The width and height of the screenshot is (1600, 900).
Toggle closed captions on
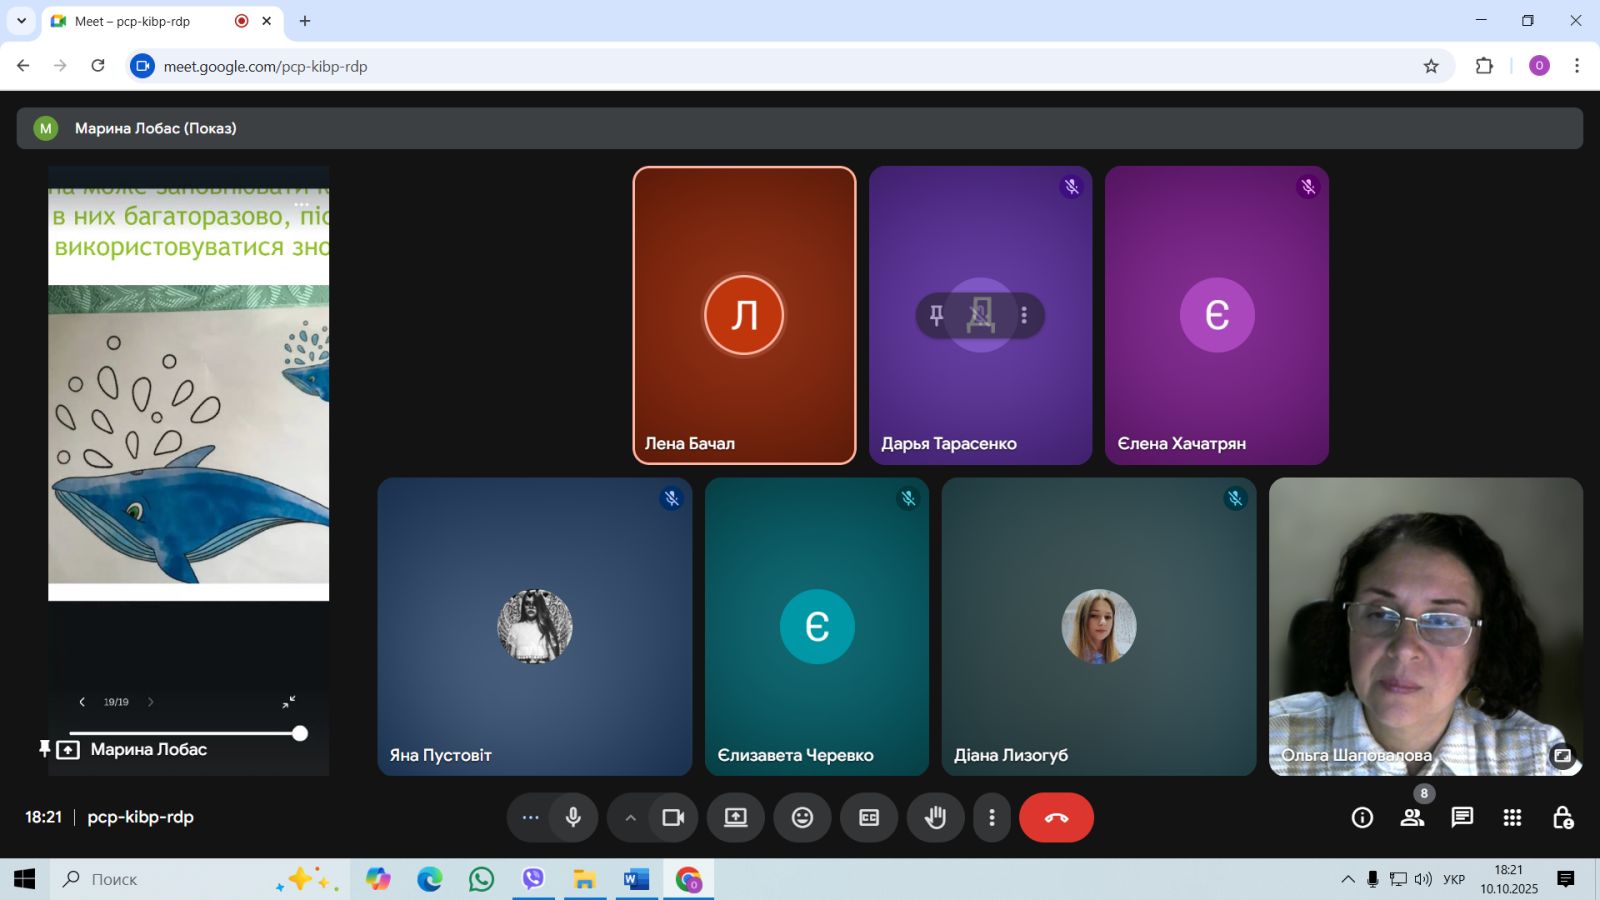[869, 818]
